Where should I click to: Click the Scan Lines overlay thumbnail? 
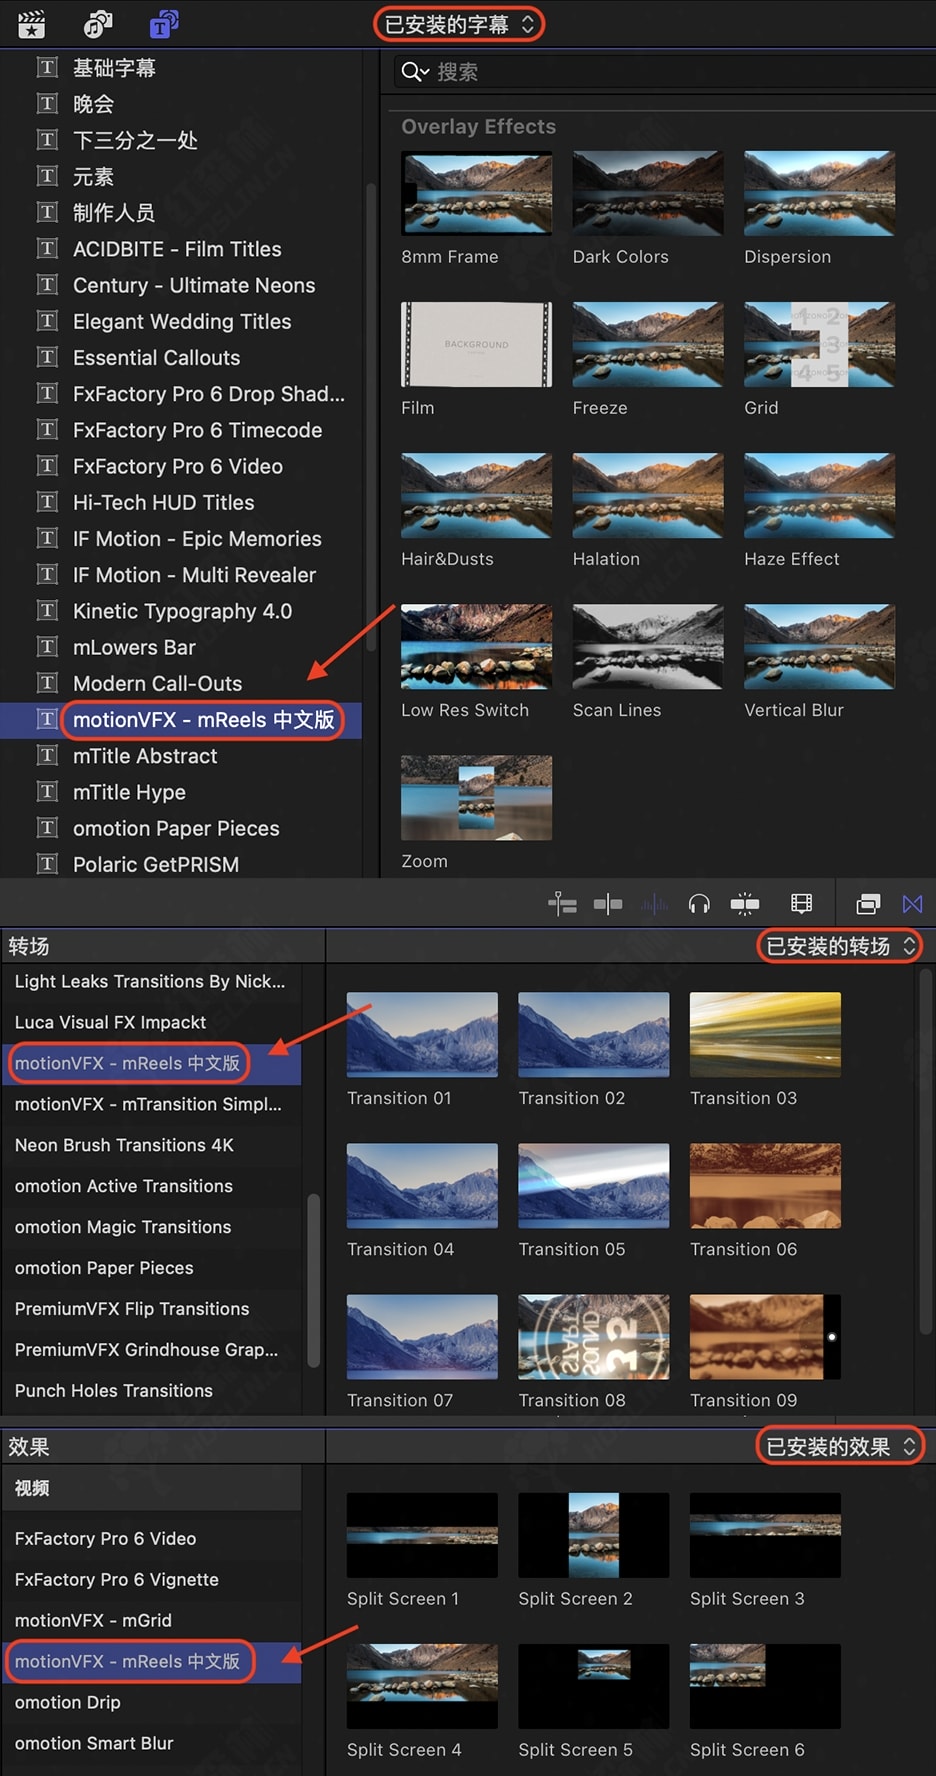tap(648, 646)
